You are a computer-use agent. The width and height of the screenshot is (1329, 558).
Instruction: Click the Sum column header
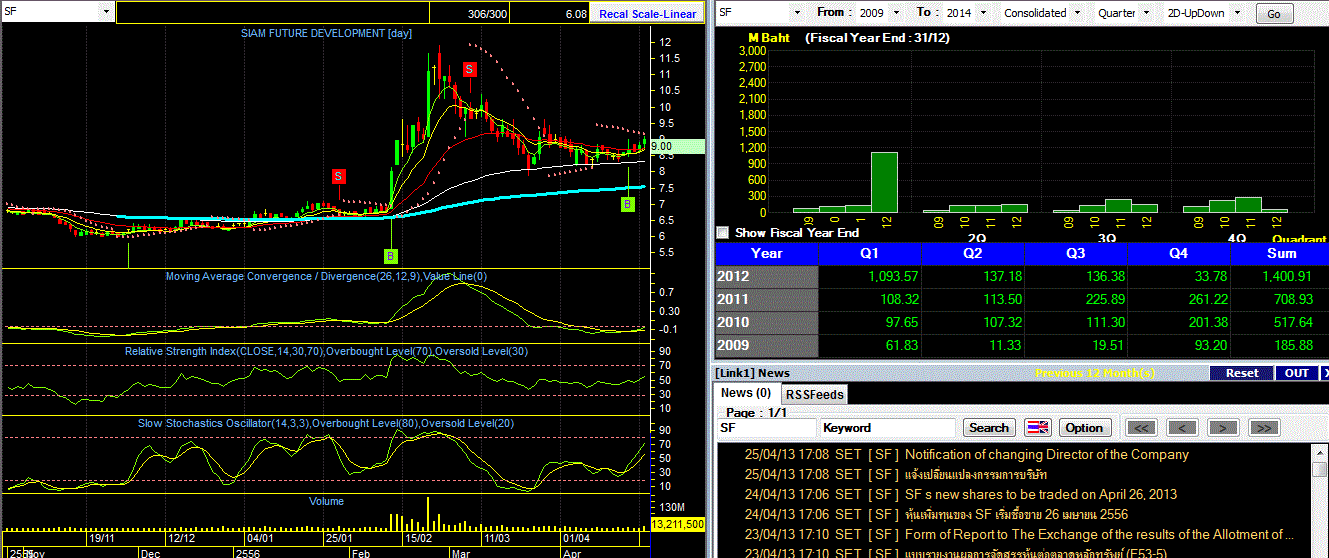[x=1280, y=254]
